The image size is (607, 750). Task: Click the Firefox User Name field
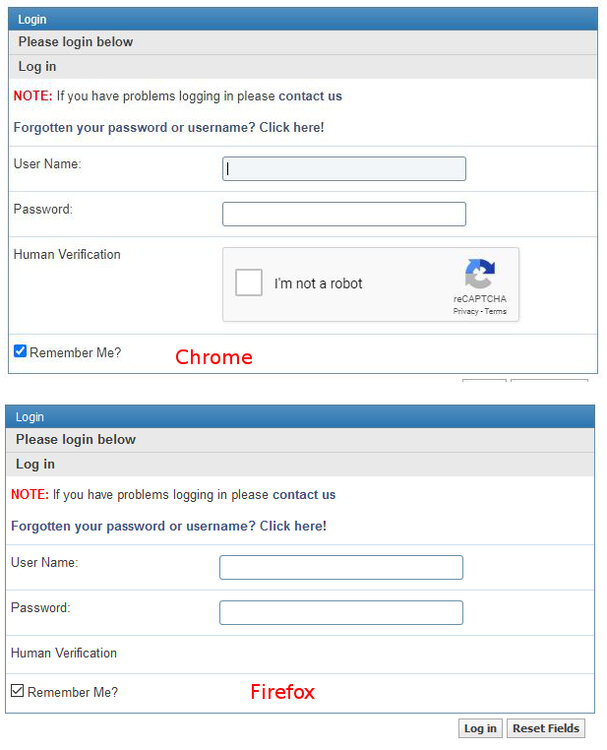[341, 567]
